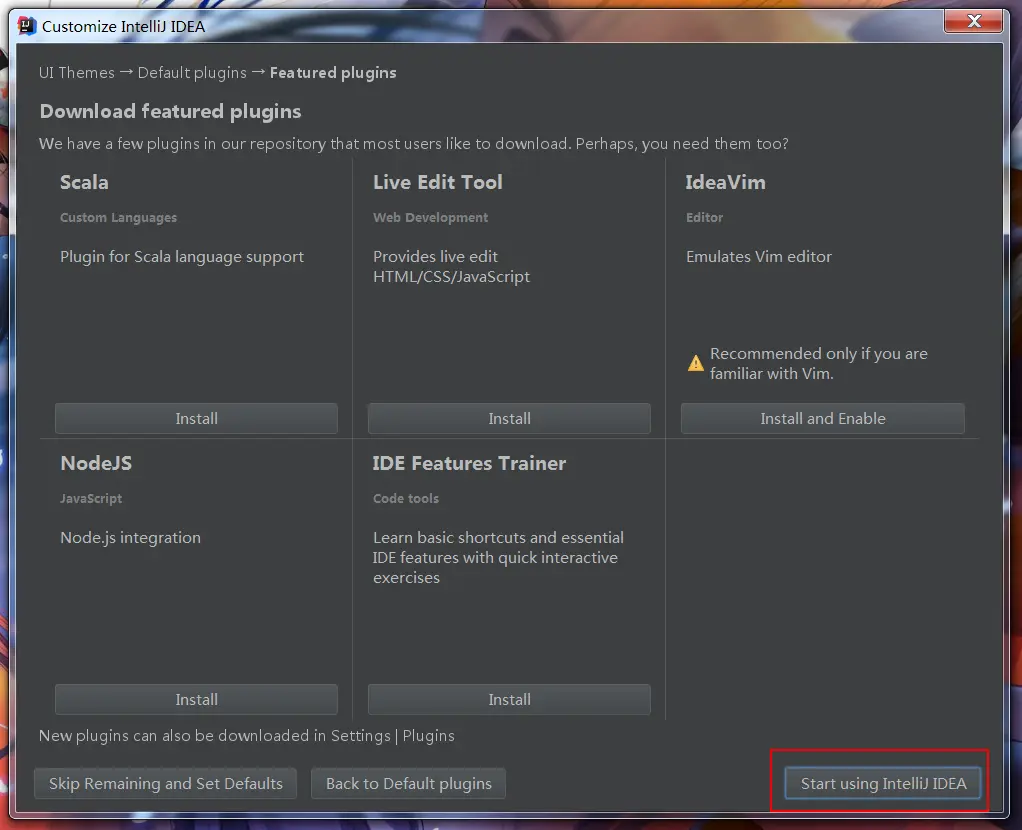Viewport: 1022px width, 830px height.
Task: Install the NodeJS plugin
Action: [x=196, y=700]
